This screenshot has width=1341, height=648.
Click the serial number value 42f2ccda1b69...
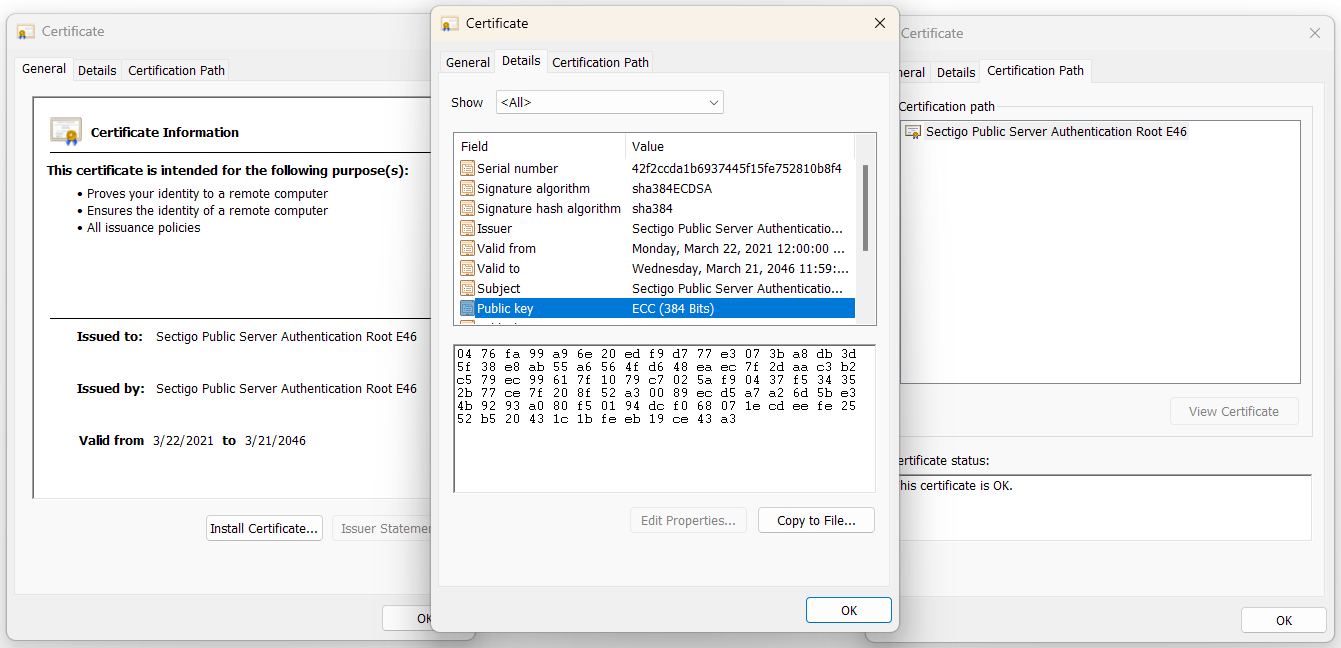[737, 168]
